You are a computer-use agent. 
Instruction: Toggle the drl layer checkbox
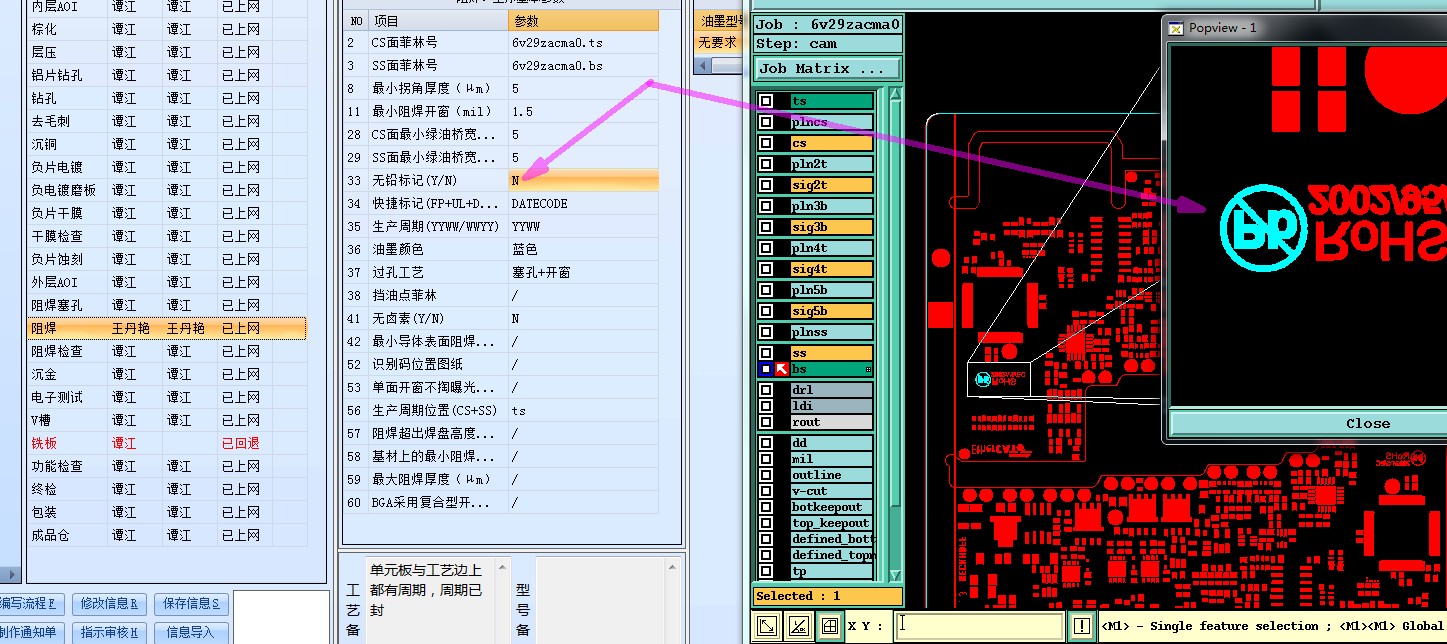pyautogui.click(x=765, y=390)
